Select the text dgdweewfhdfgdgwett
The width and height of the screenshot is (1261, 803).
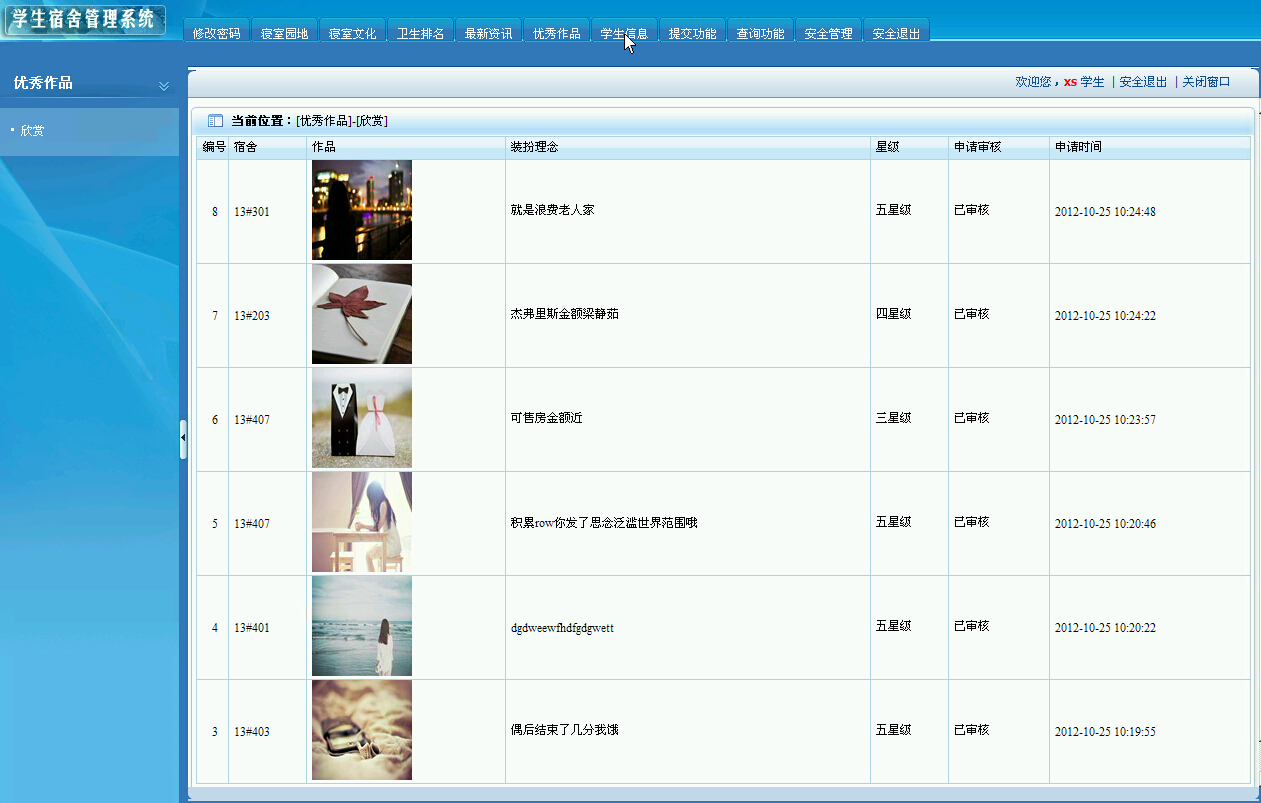562,628
